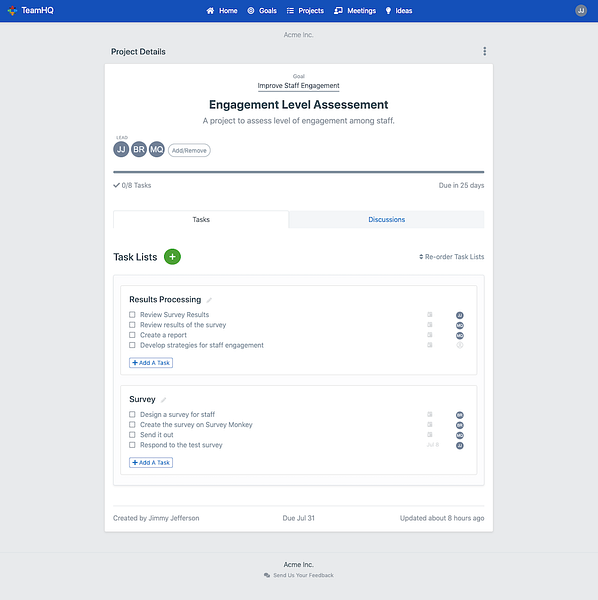This screenshot has height=600, width=598.
Task: Click the project description text
Action: [298, 121]
